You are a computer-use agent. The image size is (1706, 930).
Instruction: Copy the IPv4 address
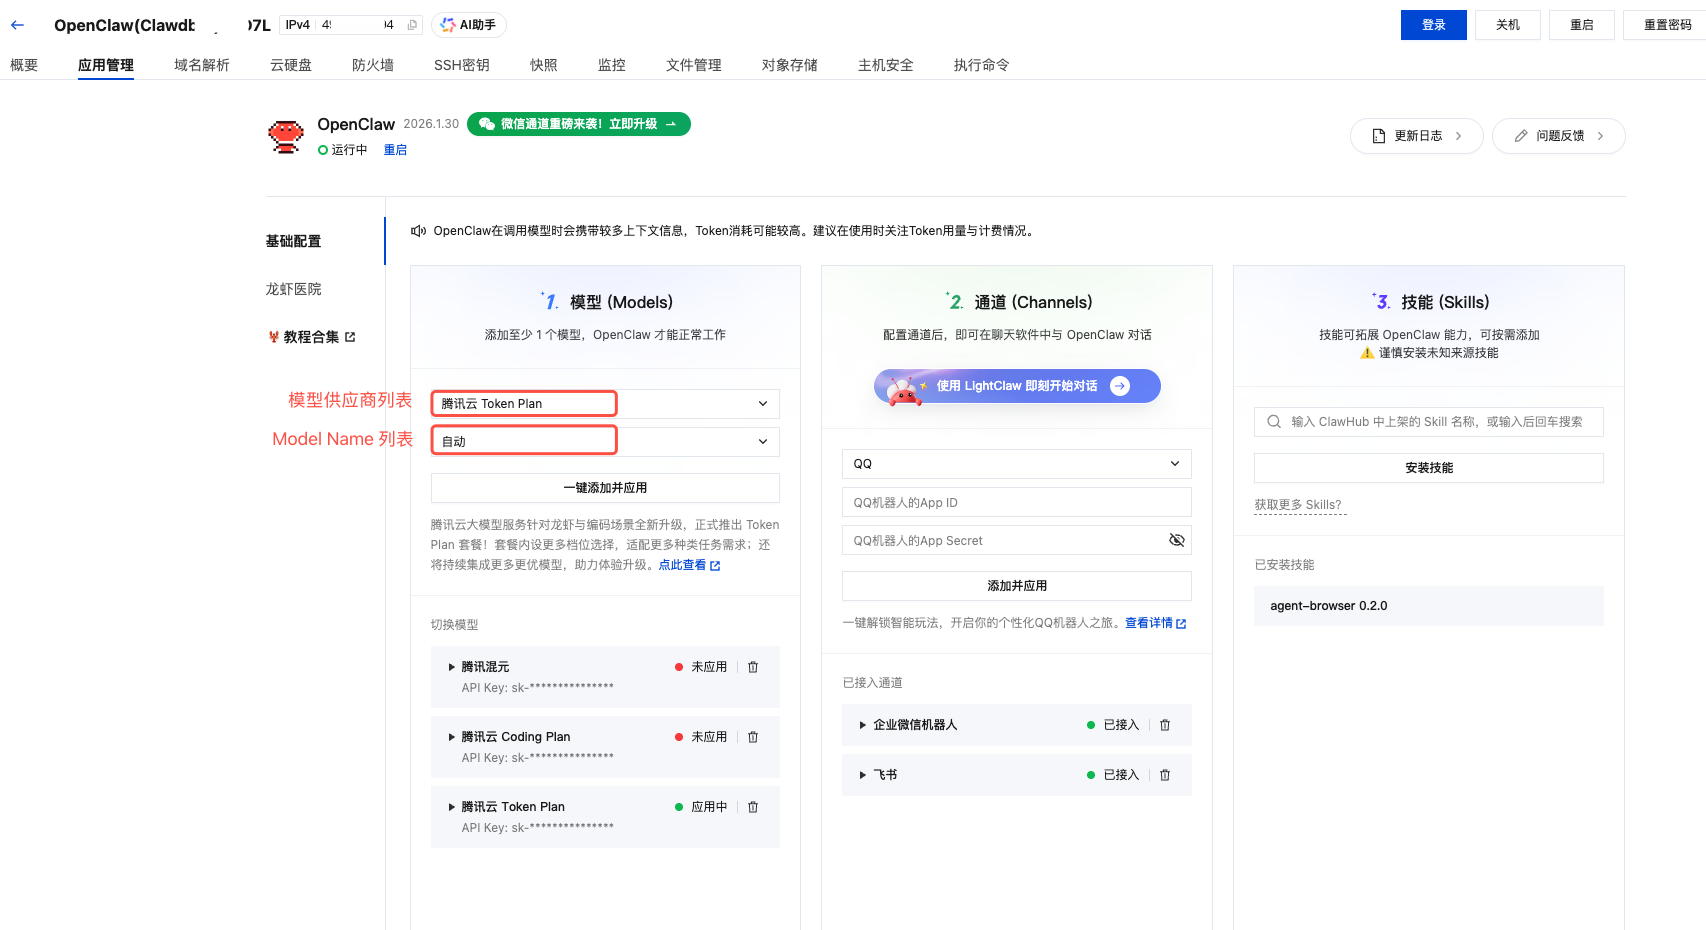pos(412,25)
